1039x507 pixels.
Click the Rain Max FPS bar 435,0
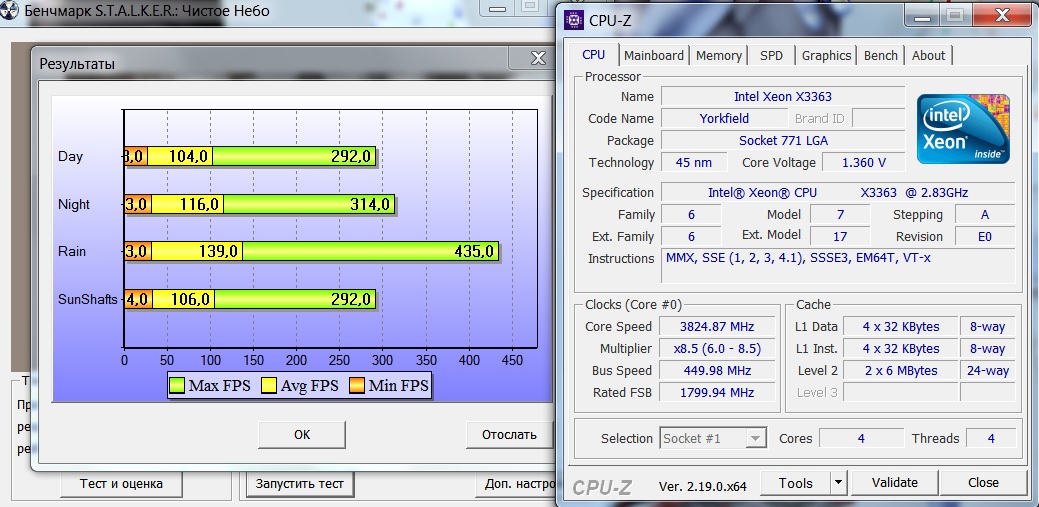[370, 251]
